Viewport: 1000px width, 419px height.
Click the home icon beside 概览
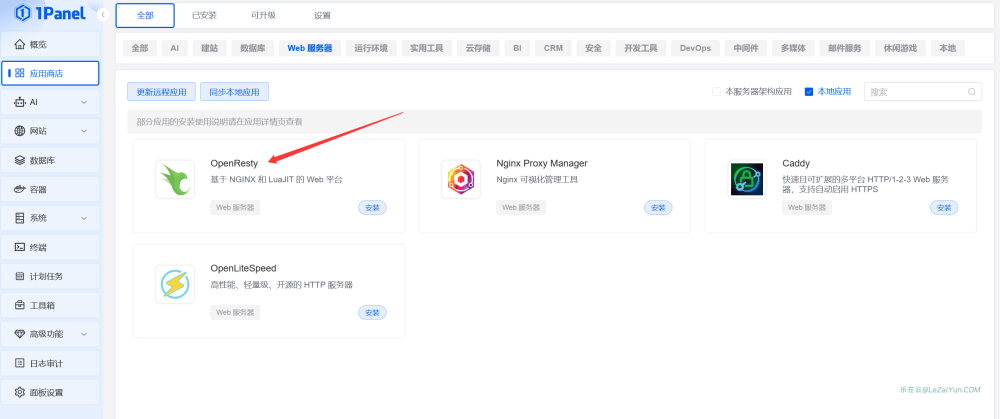[19, 45]
